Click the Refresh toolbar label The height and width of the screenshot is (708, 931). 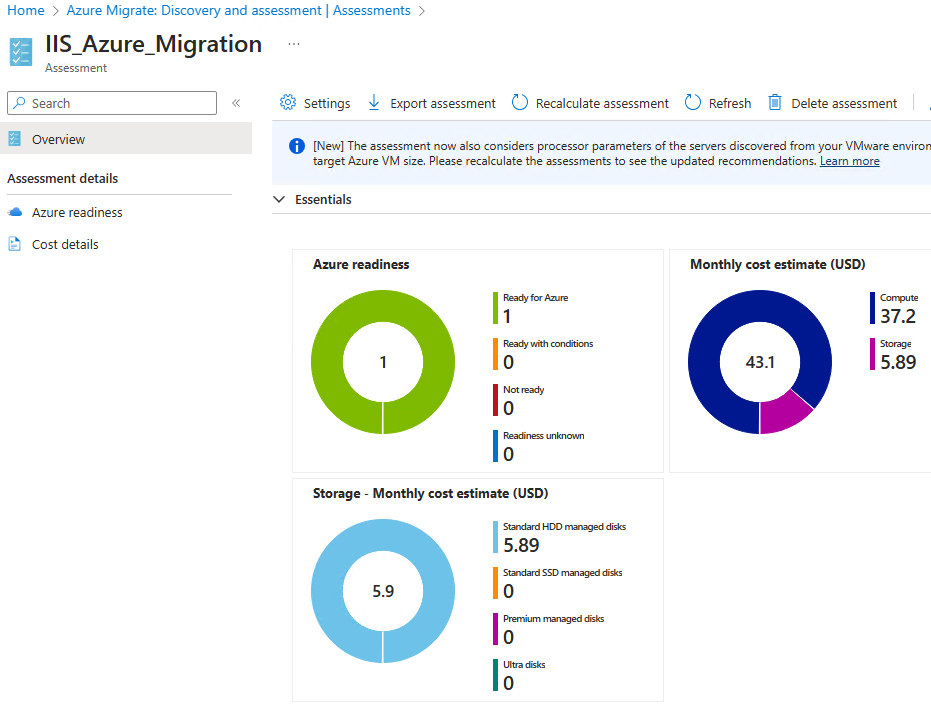(730, 103)
